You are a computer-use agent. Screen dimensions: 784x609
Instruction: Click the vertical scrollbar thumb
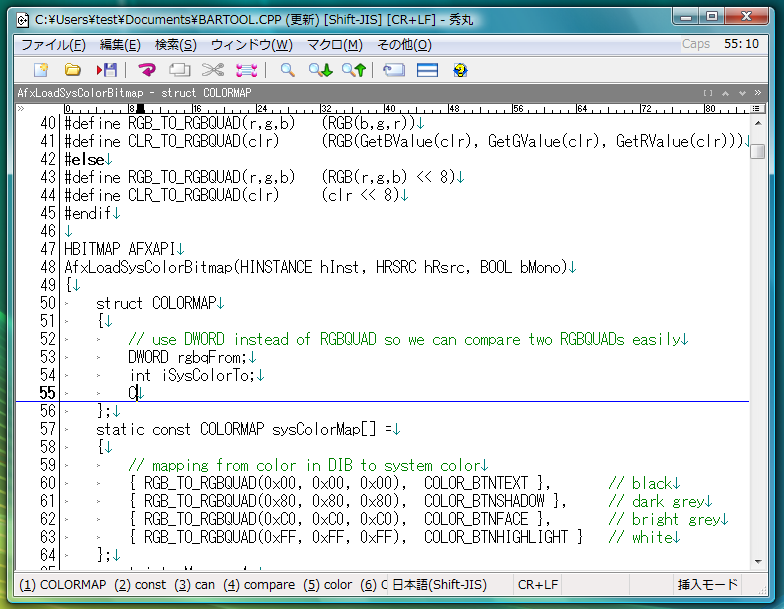point(758,151)
